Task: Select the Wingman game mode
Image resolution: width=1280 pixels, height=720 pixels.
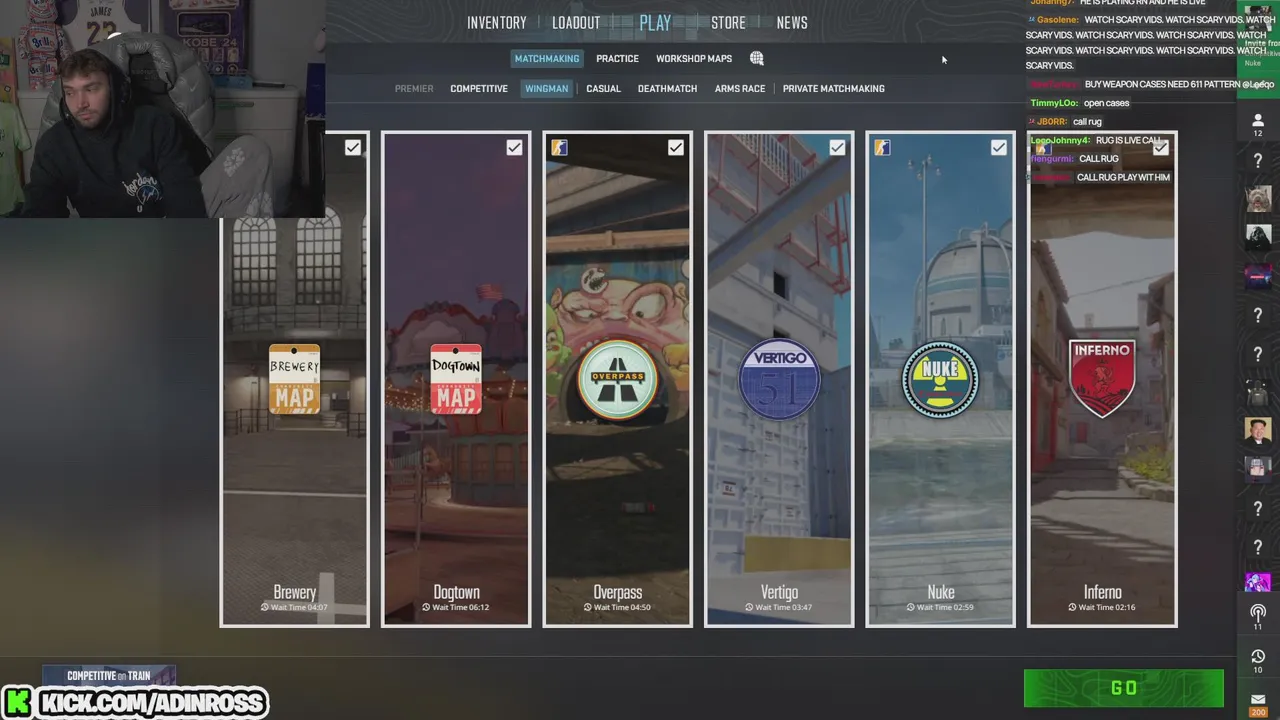Action: pyautogui.click(x=547, y=89)
